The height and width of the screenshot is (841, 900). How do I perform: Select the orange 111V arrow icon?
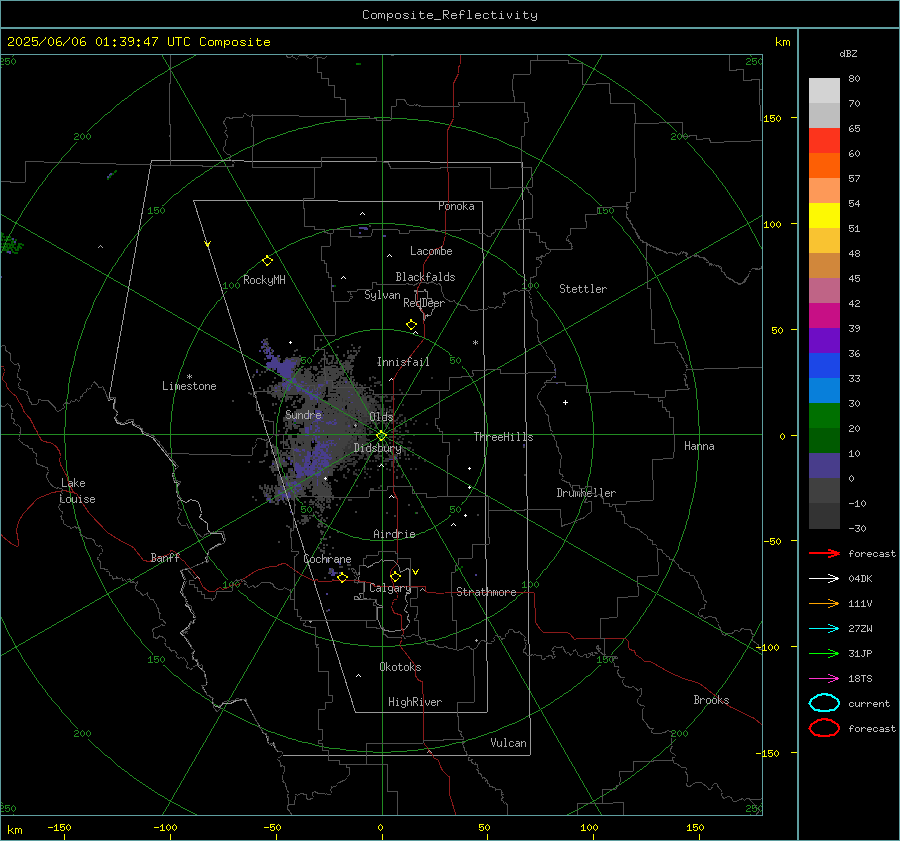[824, 603]
